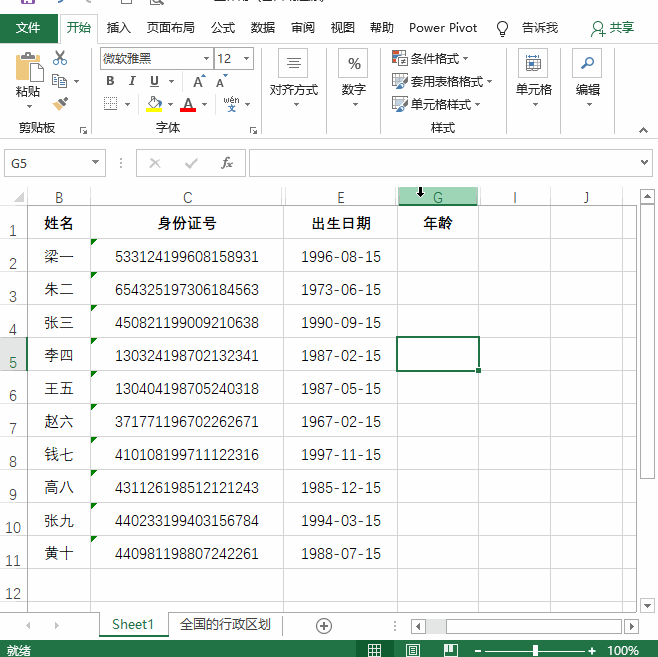Apply red font color
The height and width of the screenshot is (657, 658).
click(188, 104)
